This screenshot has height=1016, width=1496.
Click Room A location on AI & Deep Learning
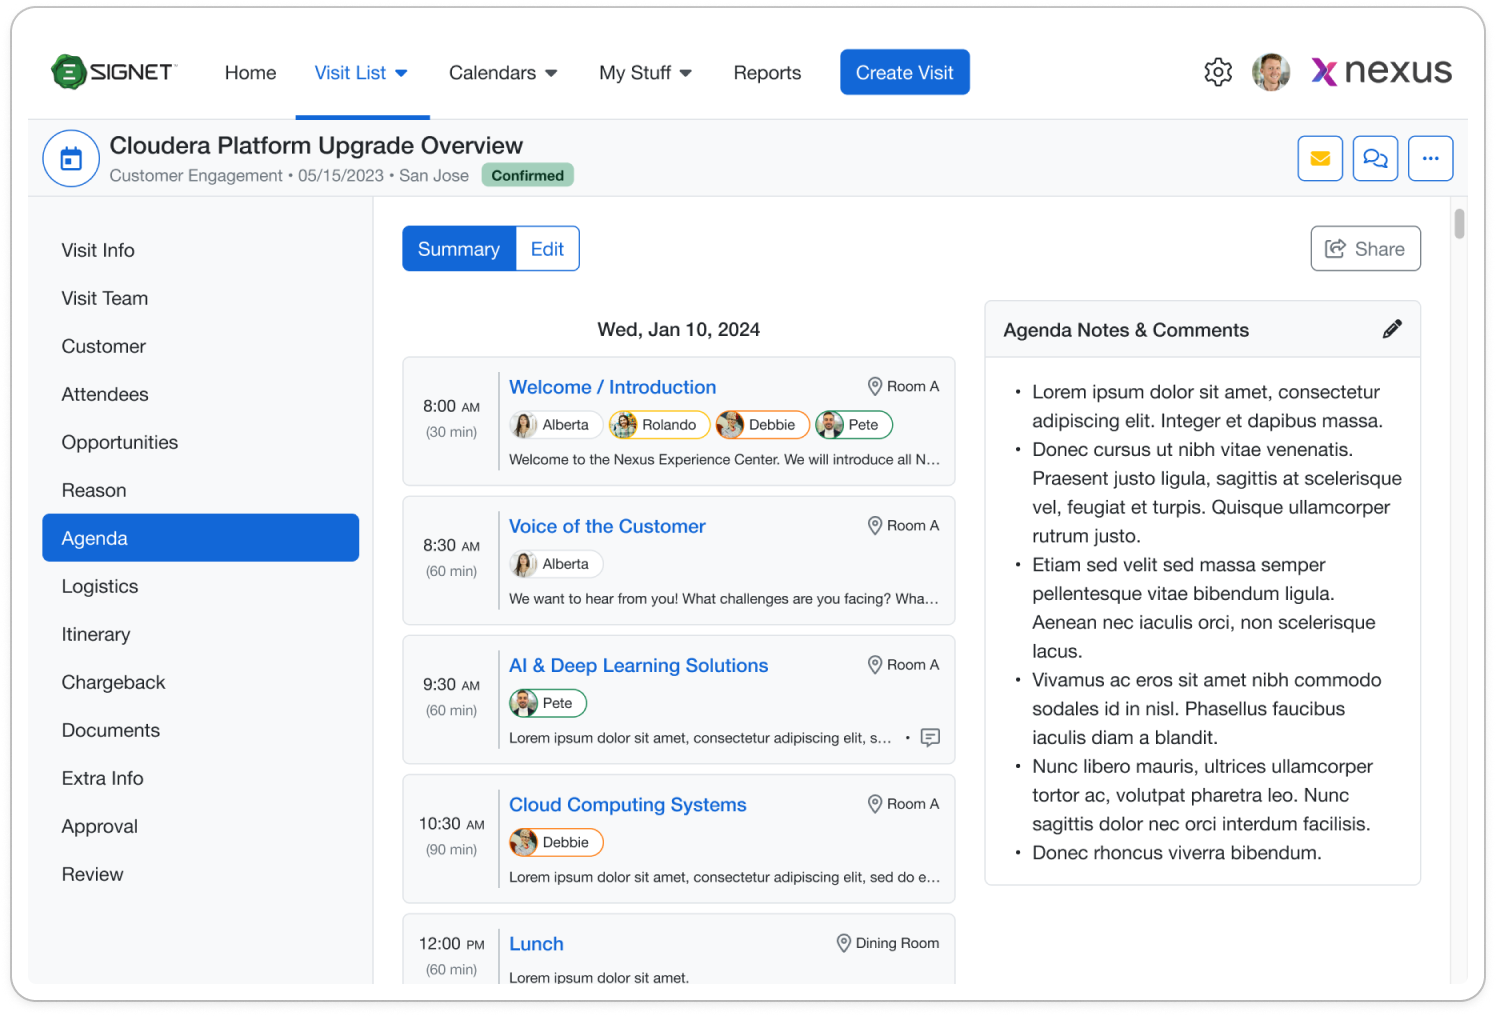point(903,664)
